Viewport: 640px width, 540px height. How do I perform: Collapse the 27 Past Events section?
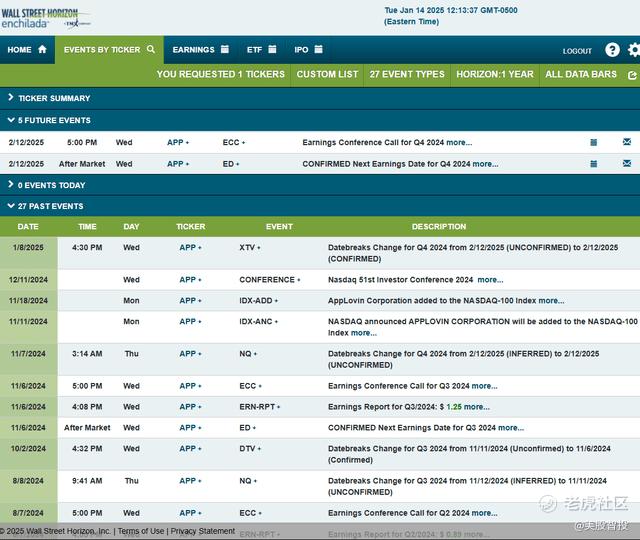point(320,206)
